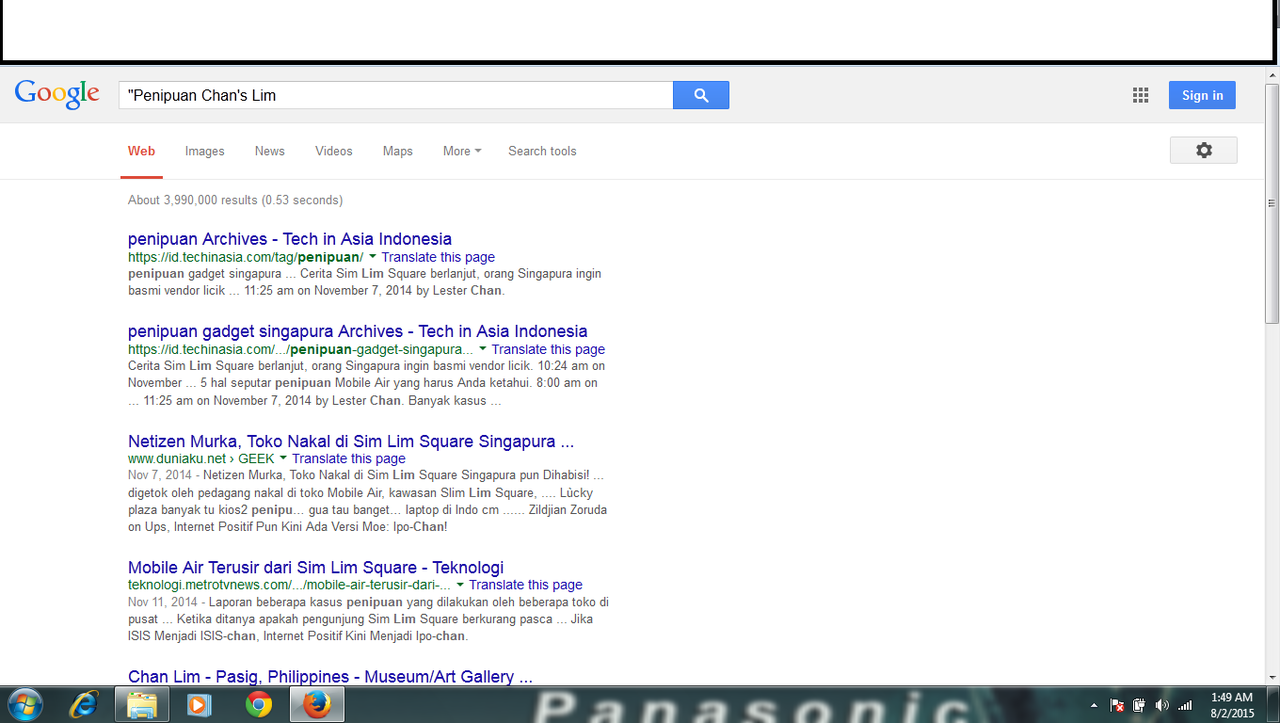Launch Internet Explorer from taskbar
This screenshot has width=1280, height=723.
tap(84, 705)
